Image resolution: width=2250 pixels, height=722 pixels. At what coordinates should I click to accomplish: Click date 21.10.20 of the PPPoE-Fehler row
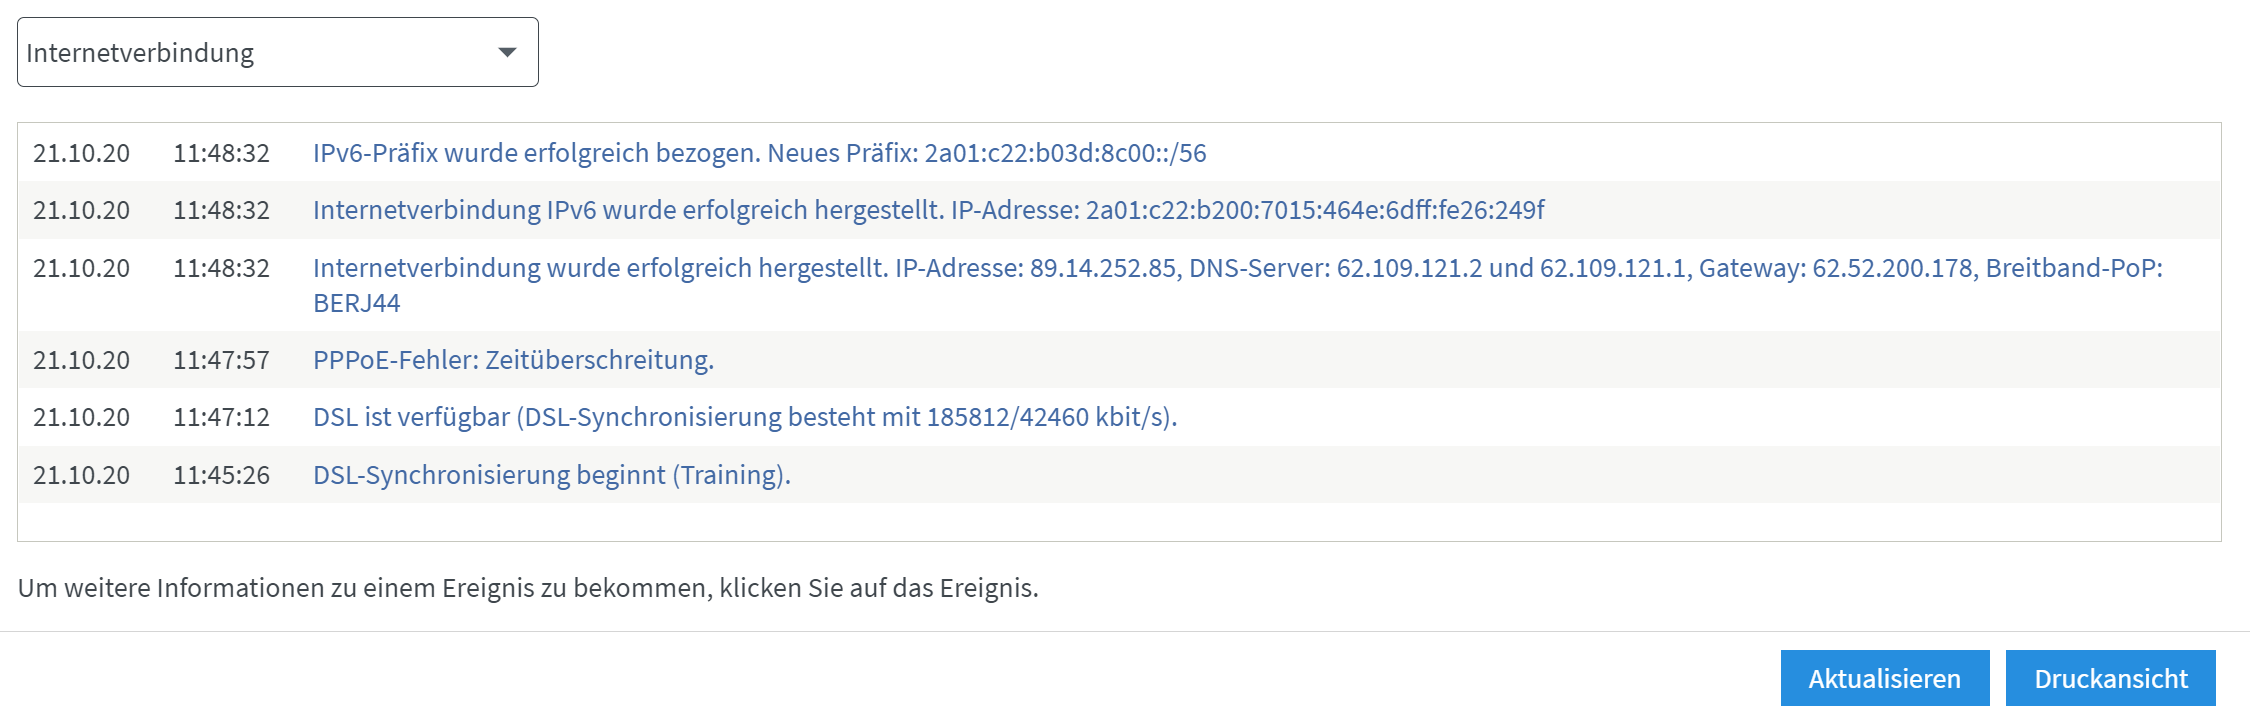pyautogui.click(x=81, y=360)
